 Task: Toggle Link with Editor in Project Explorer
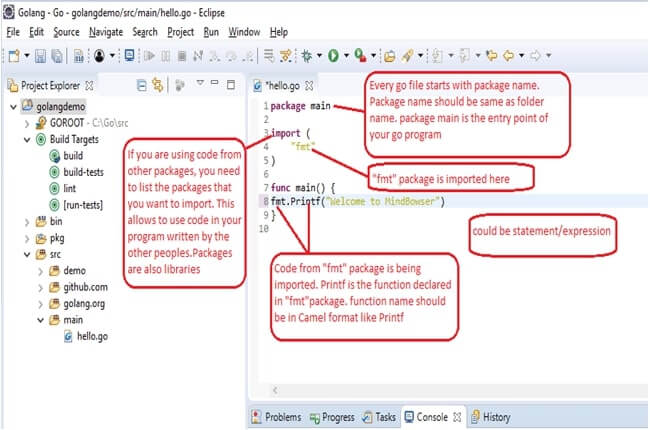(157, 85)
